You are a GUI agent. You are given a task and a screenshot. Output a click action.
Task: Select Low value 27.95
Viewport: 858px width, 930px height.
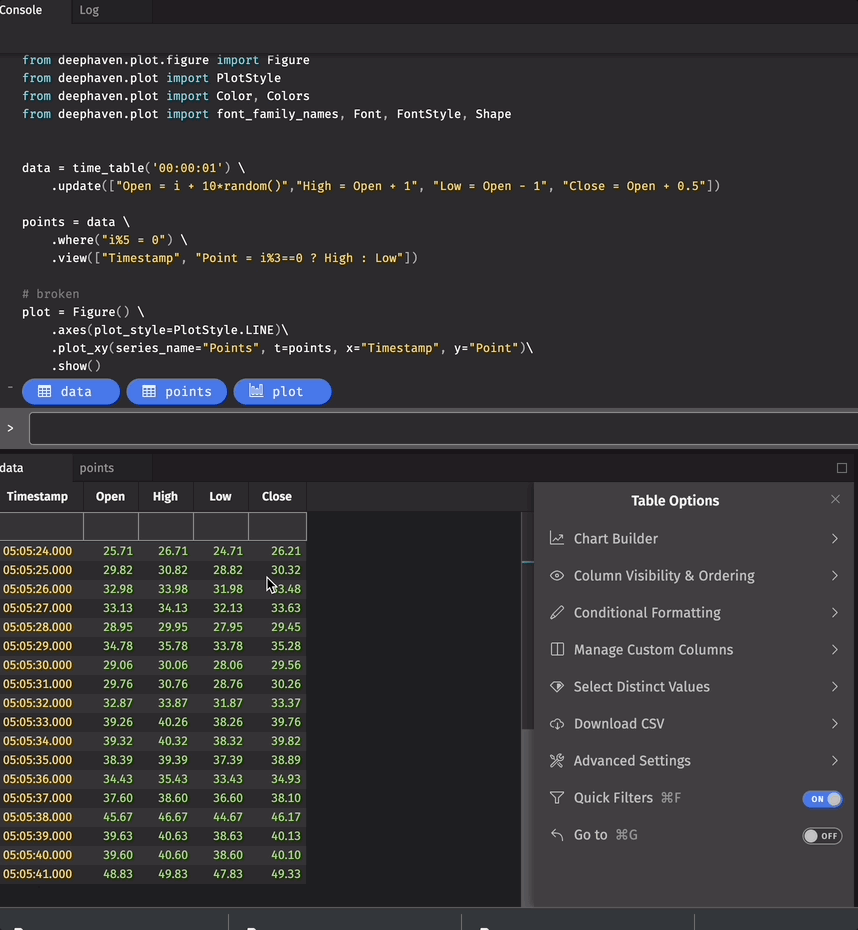221,627
